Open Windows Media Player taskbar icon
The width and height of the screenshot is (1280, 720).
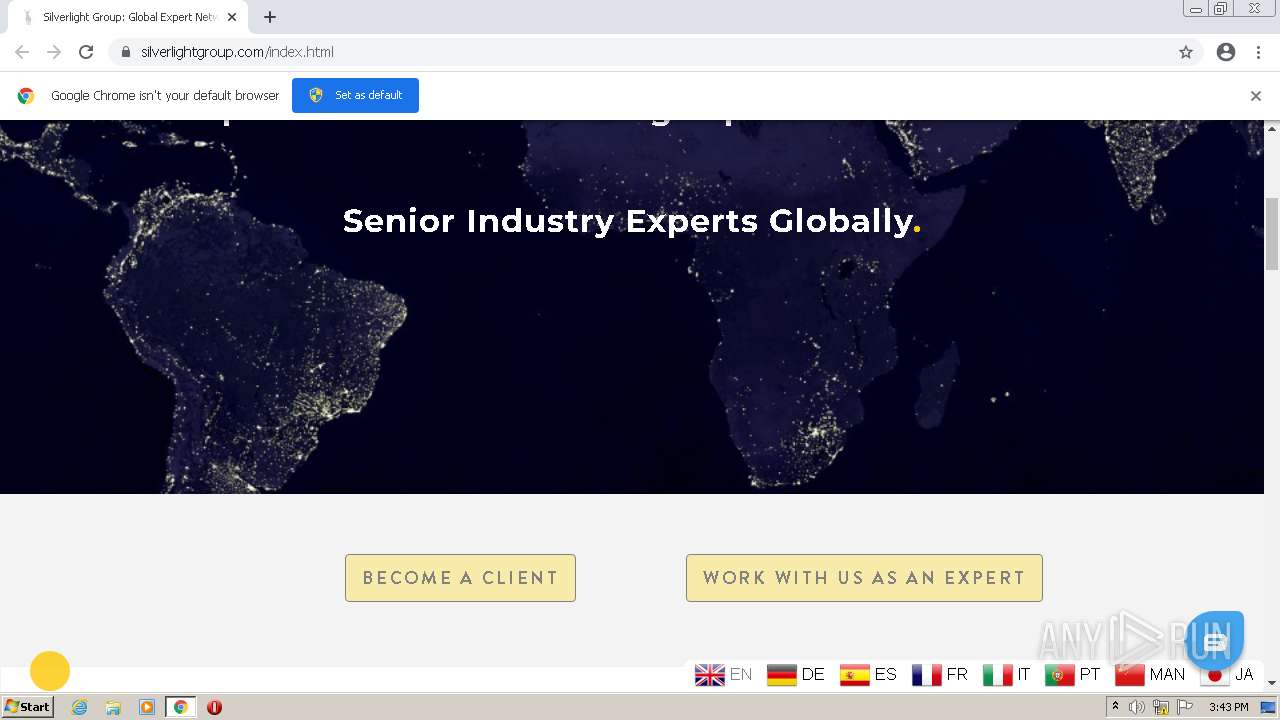pyautogui.click(x=147, y=707)
